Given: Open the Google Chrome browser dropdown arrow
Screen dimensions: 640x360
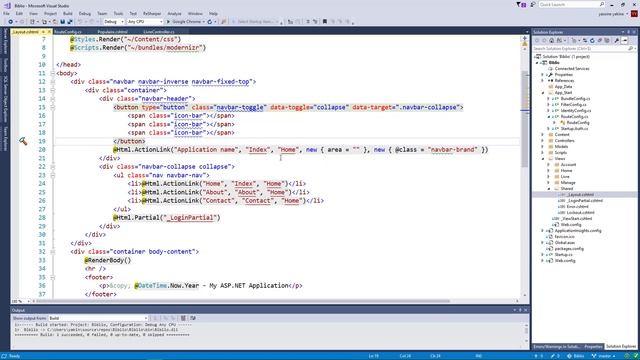Looking at the screenshot, I should (204, 22).
